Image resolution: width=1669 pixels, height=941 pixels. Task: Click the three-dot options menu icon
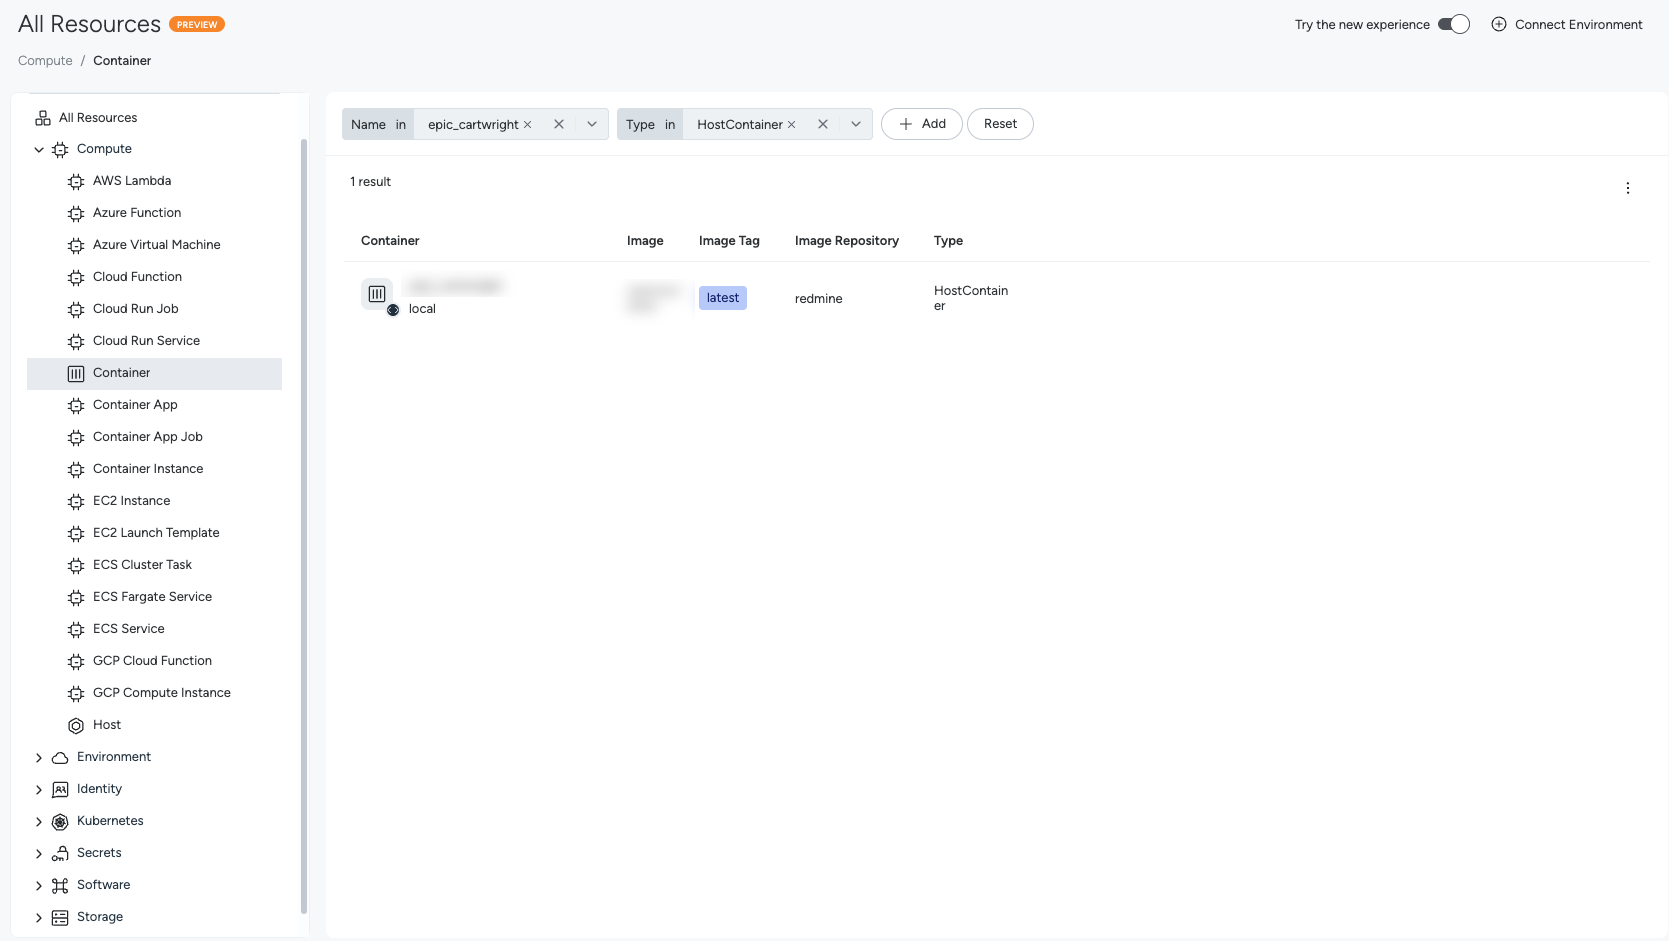point(1627,188)
